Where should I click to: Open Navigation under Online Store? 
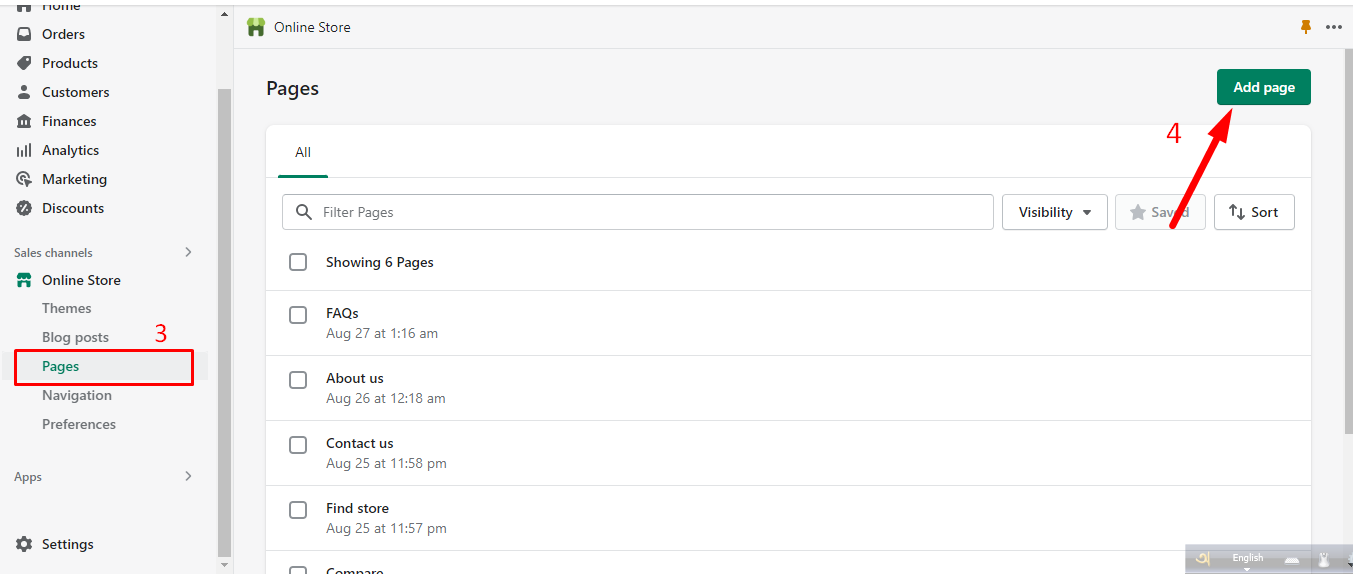point(77,395)
